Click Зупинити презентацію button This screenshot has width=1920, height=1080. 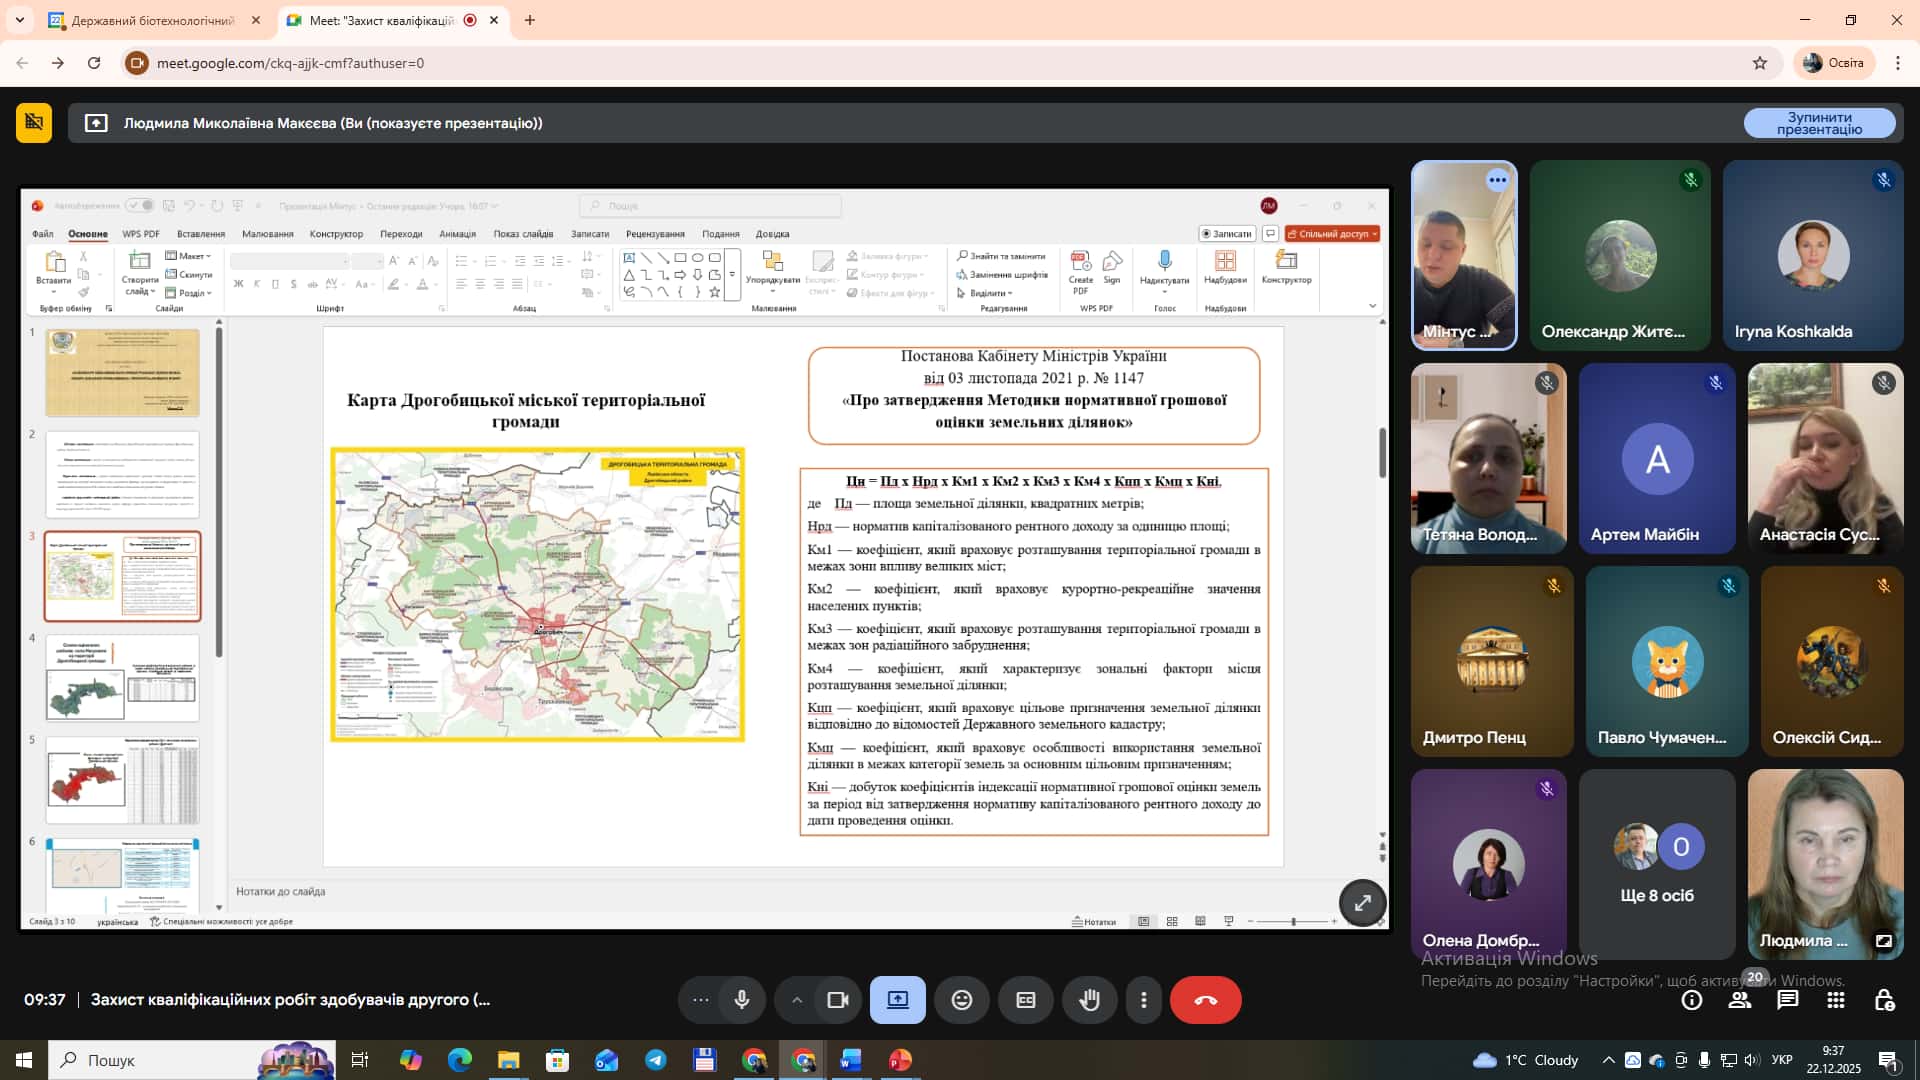pos(1819,123)
